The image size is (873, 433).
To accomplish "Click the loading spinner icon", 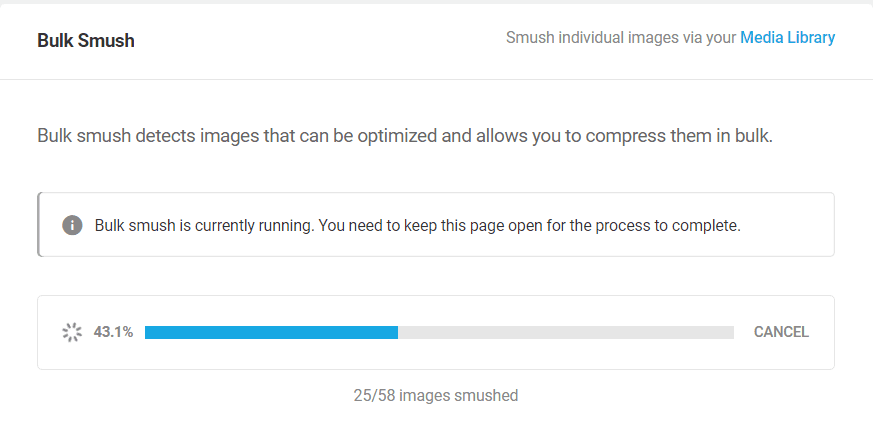I will 72,332.
